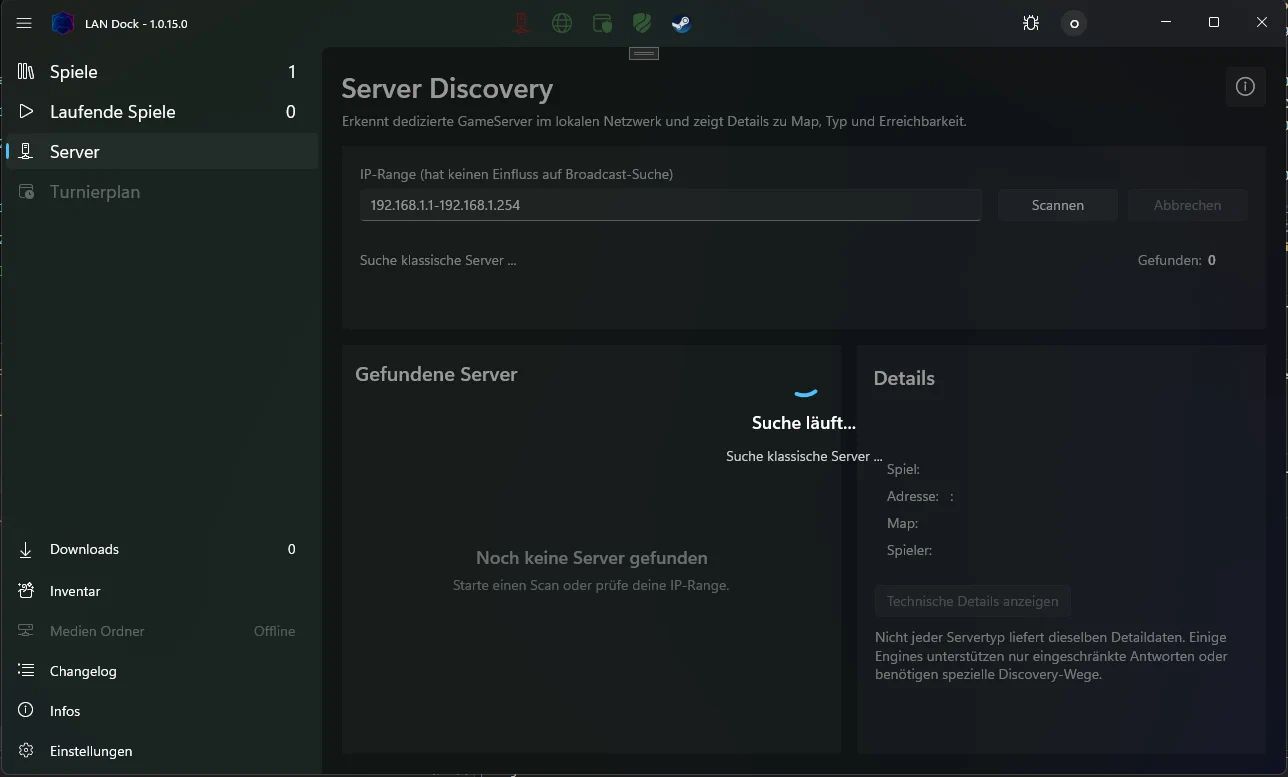Image resolution: width=1288 pixels, height=777 pixels.
Task: Click the globe network icon in the titlebar
Action: point(561,23)
